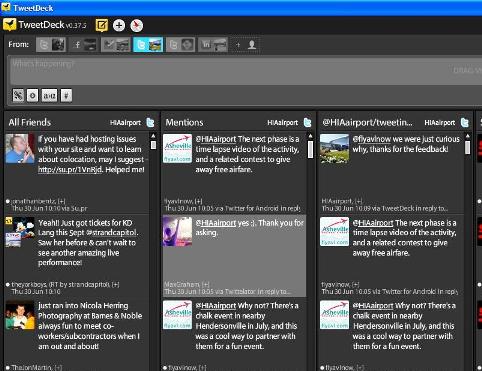
Task: Click the red bird round icon in header
Action: point(136,25)
